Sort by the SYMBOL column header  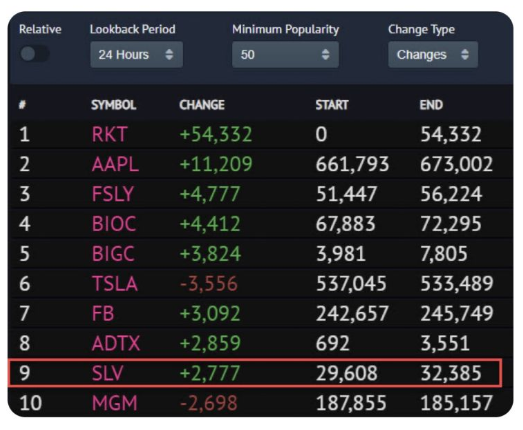coord(113,105)
